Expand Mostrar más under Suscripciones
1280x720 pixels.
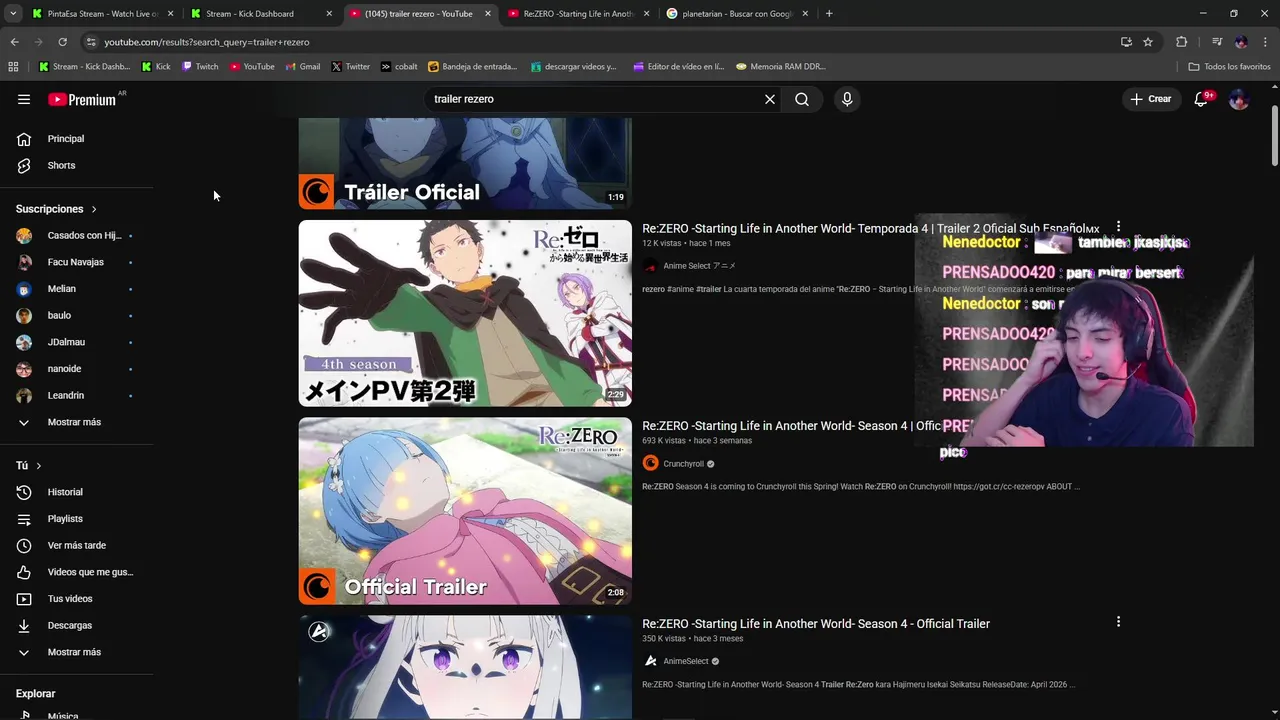[76, 422]
